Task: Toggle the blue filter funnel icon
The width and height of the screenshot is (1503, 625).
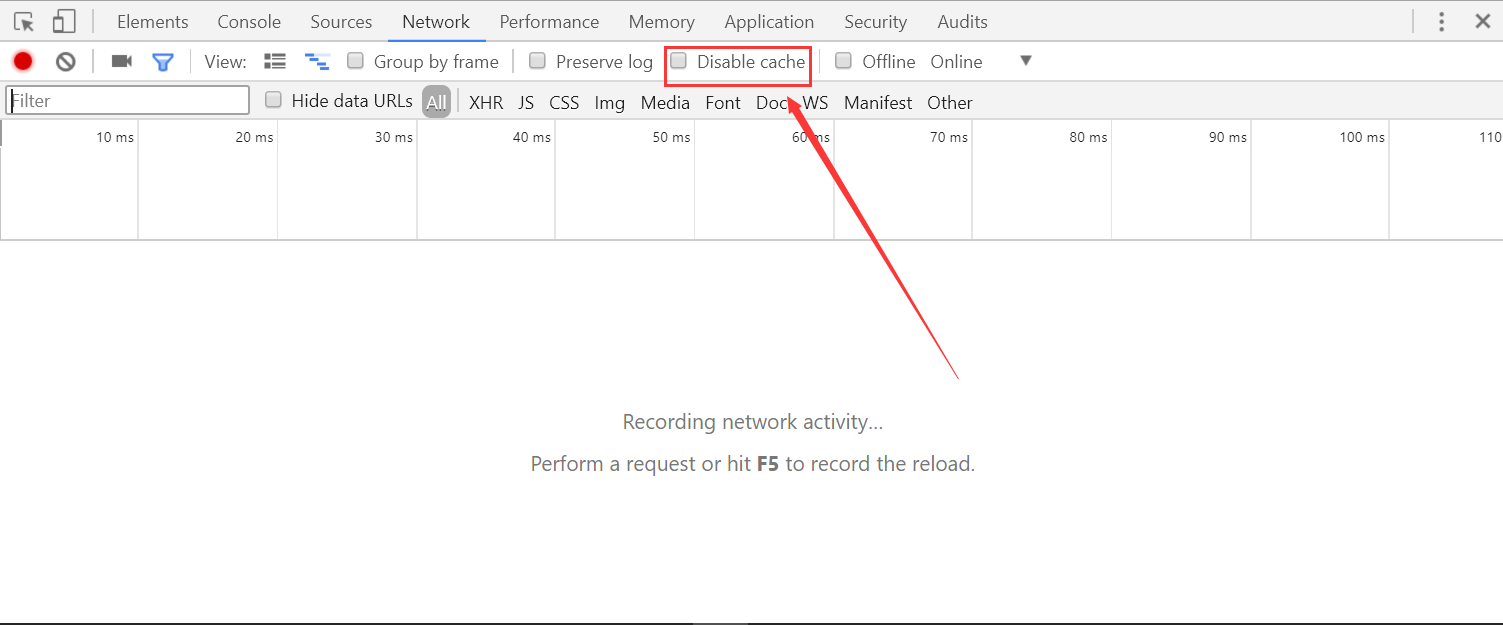Action: pyautogui.click(x=163, y=62)
